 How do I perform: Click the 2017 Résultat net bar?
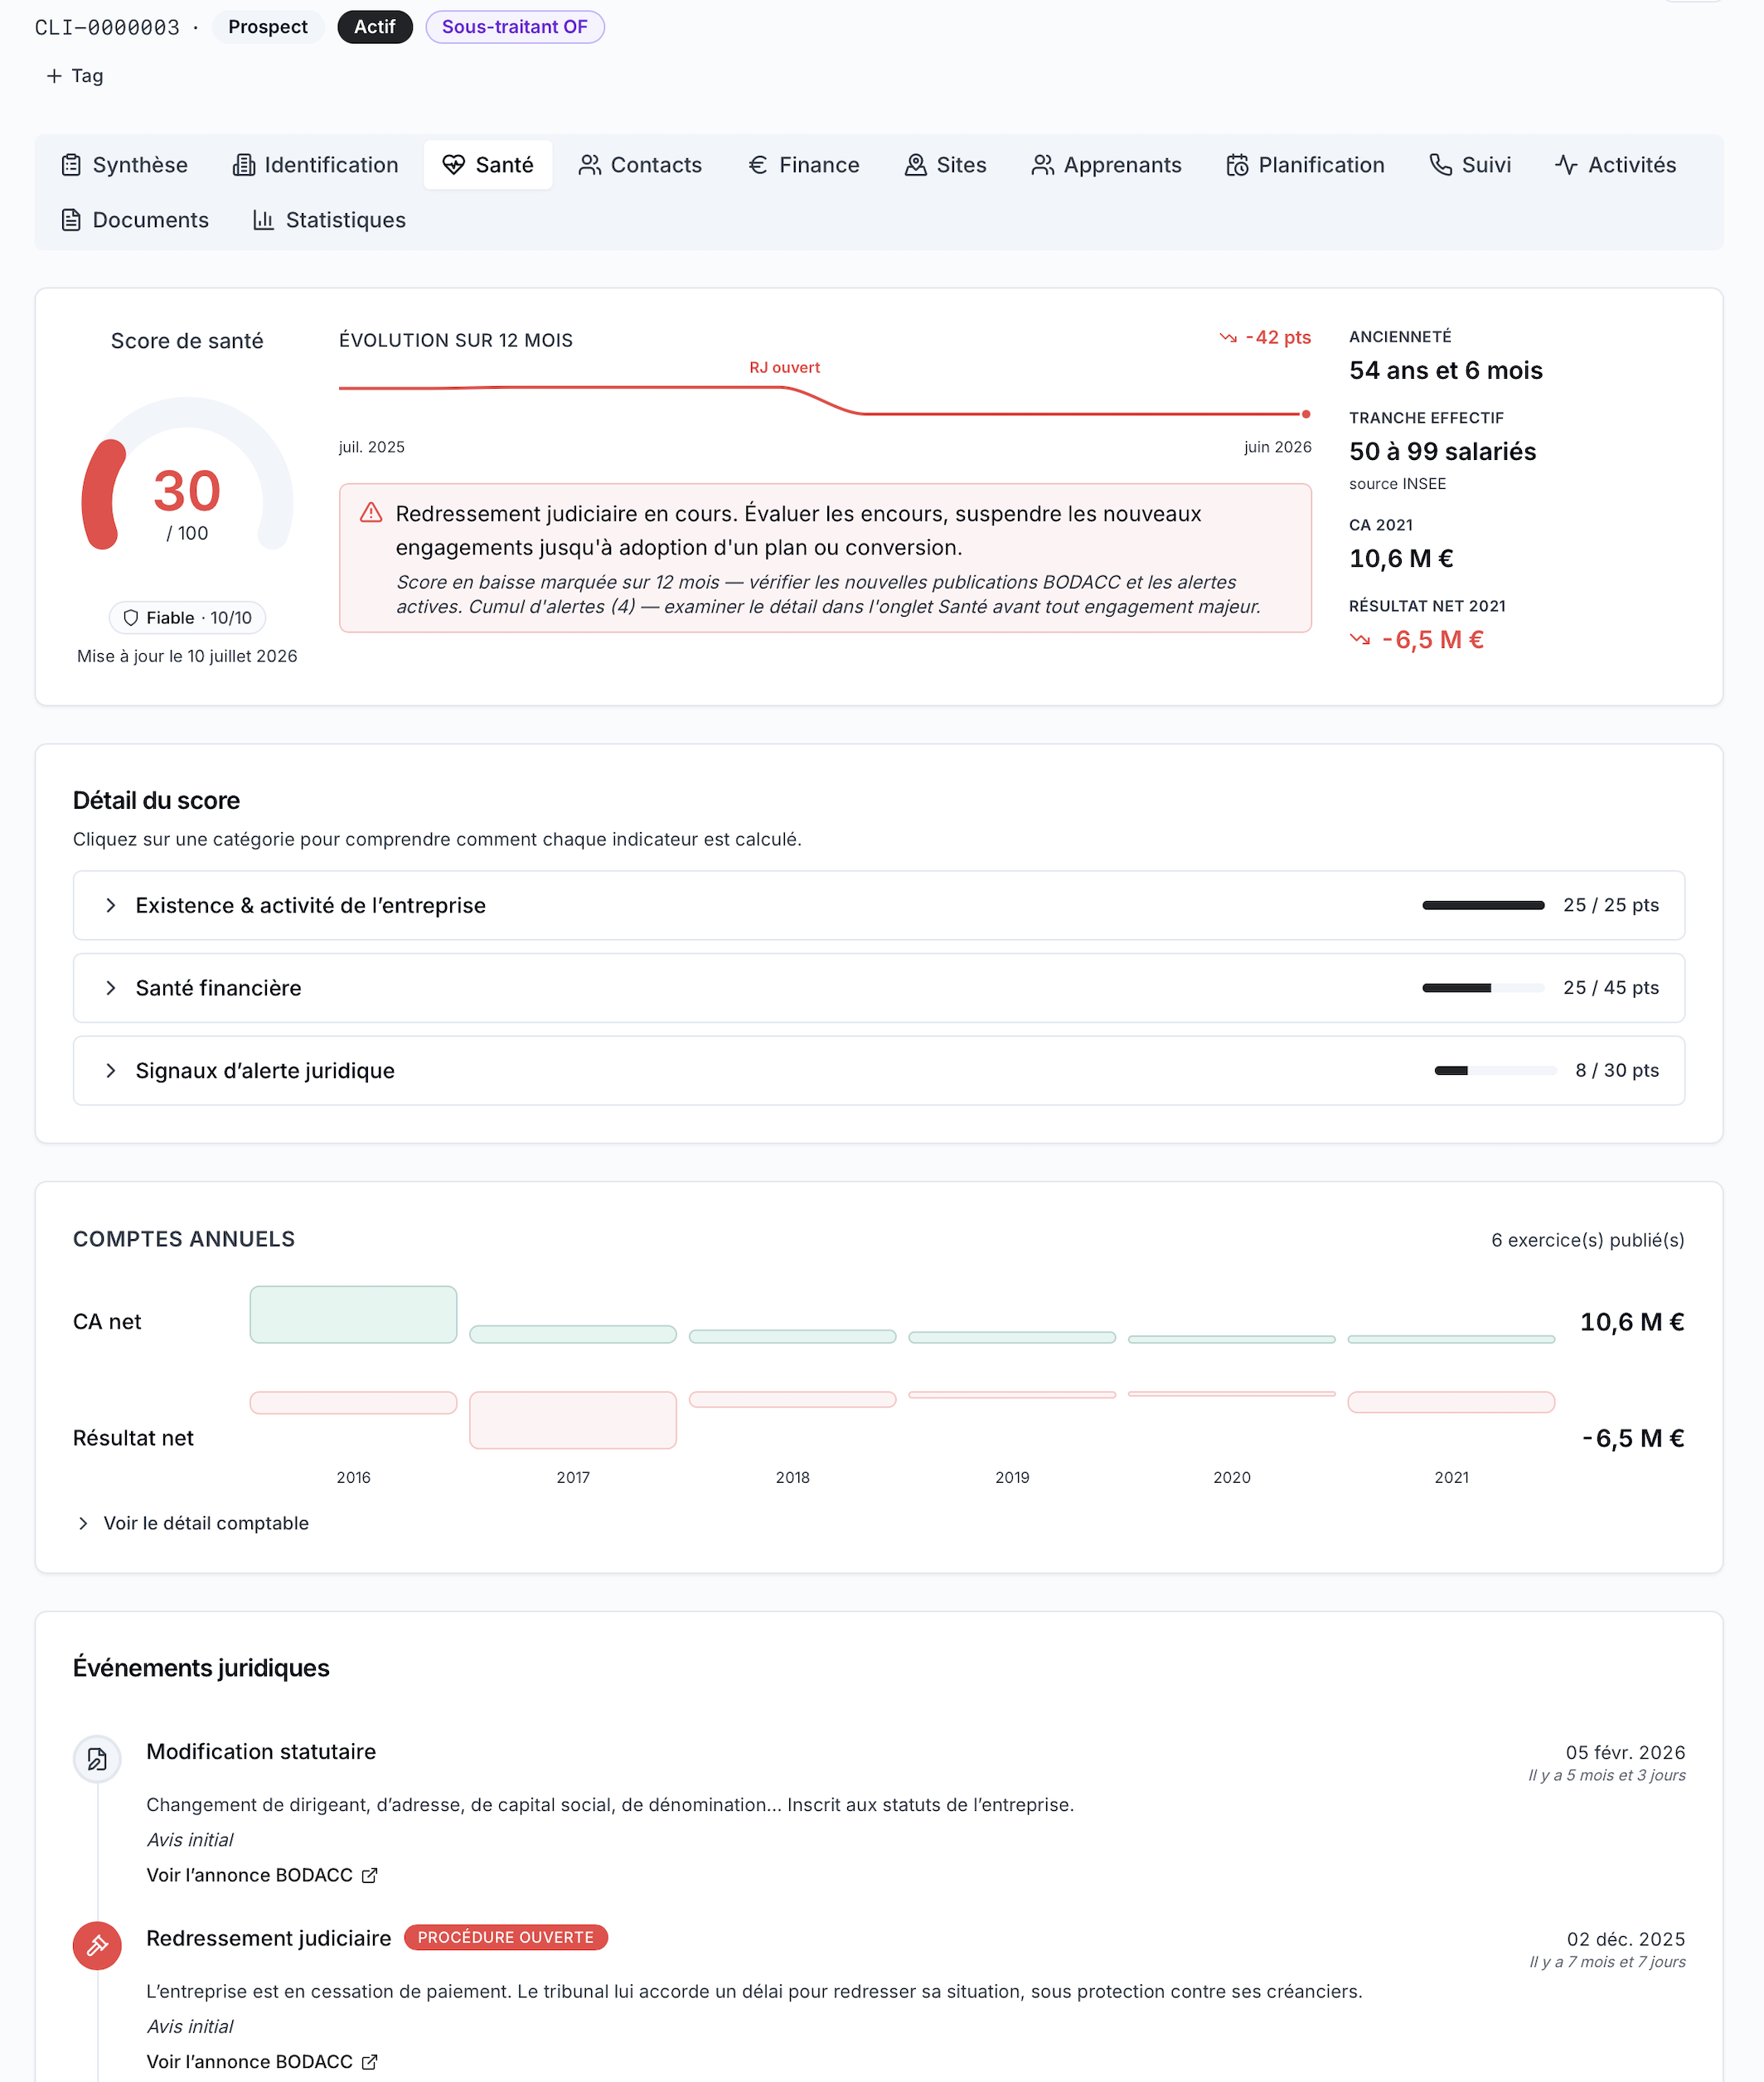click(573, 1420)
